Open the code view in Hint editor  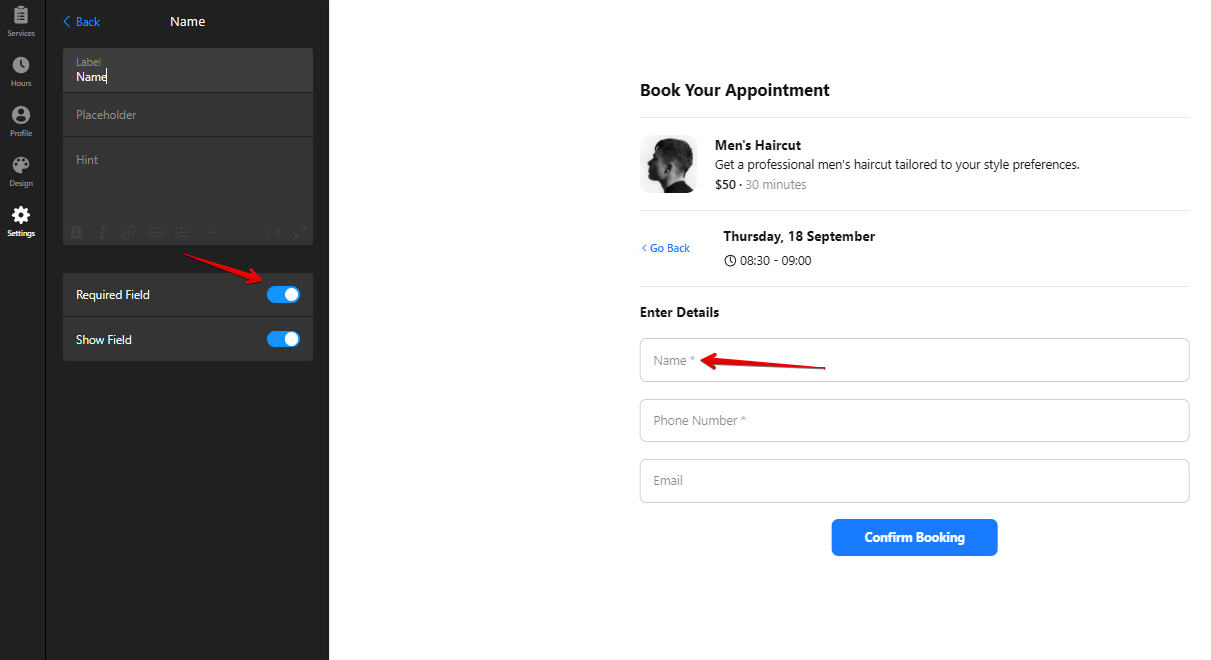(x=273, y=233)
